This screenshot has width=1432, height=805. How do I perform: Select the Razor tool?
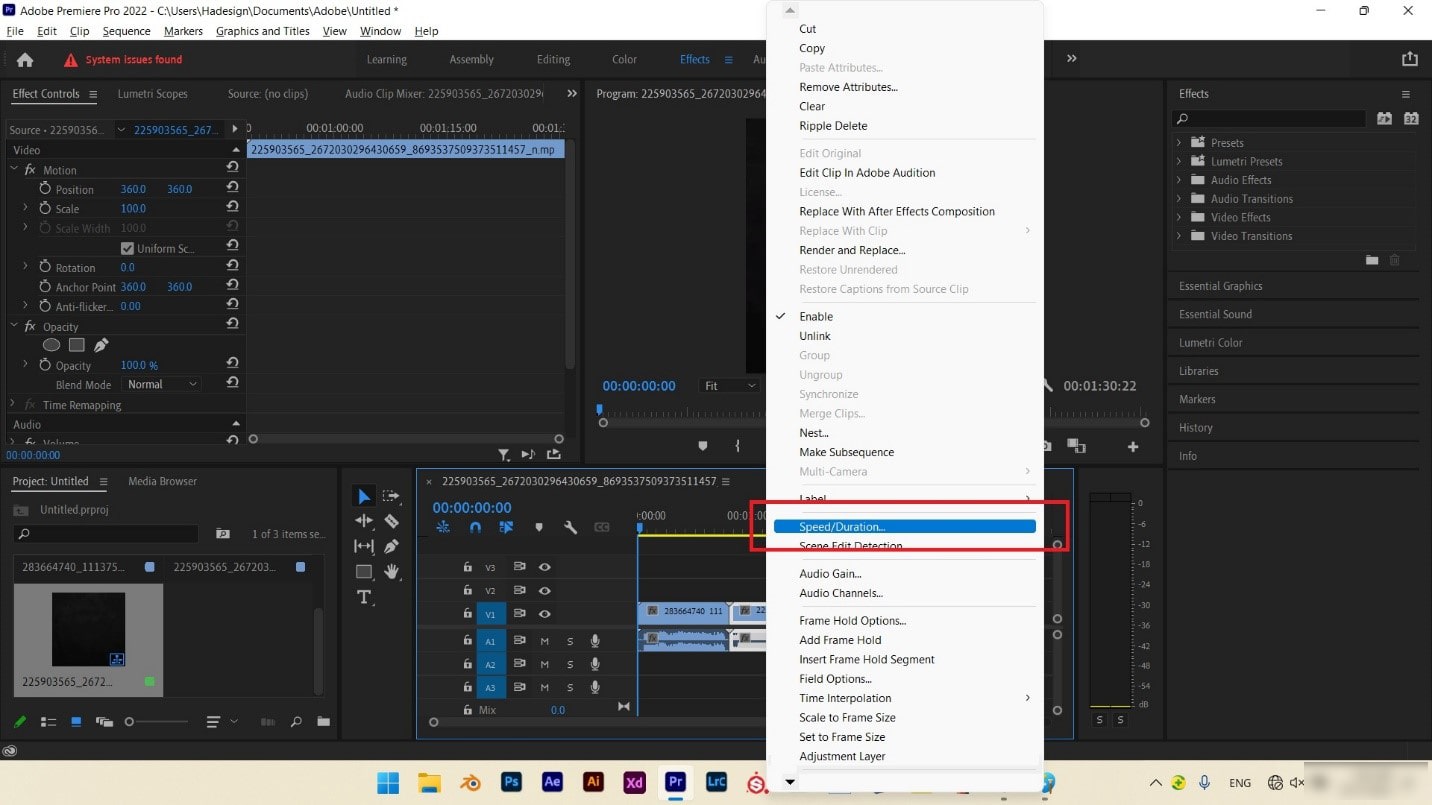(x=391, y=521)
